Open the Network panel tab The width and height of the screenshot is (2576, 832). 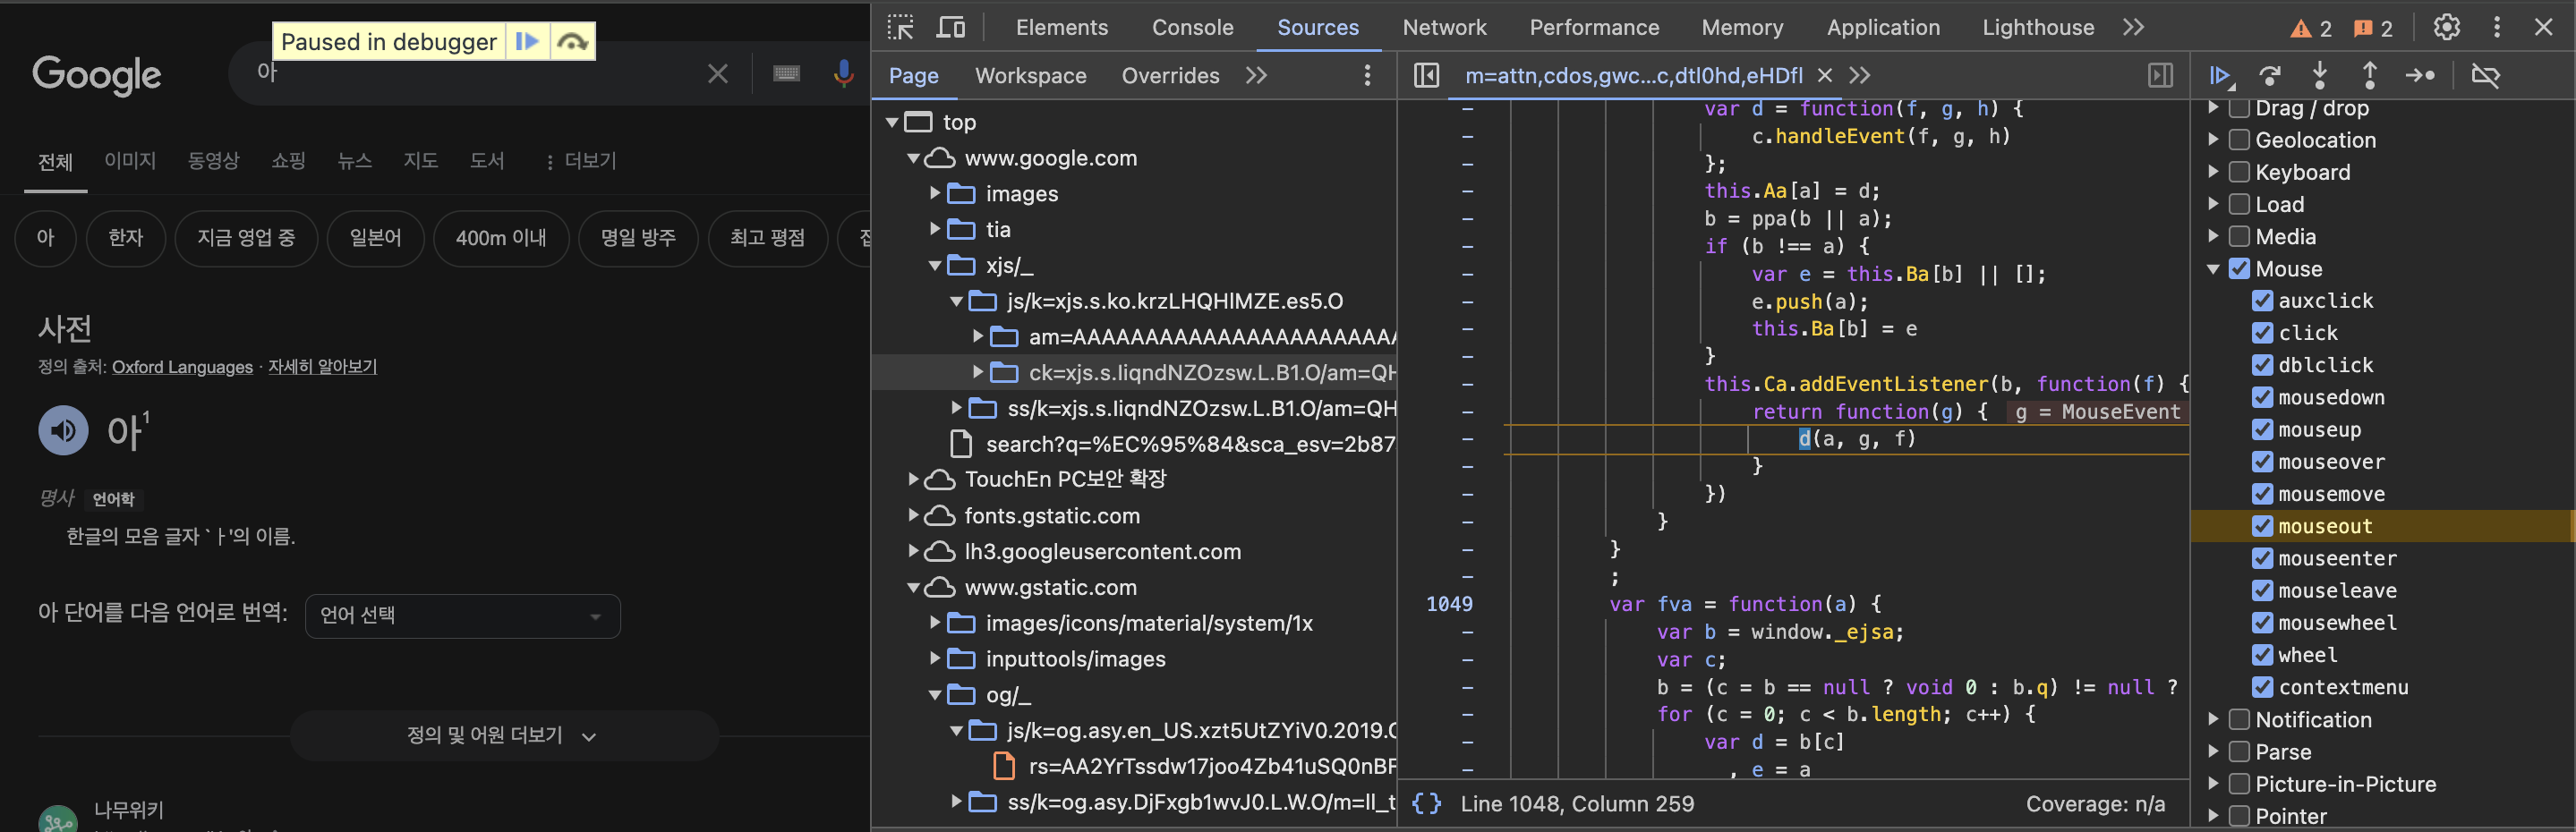coord(1444,27)
